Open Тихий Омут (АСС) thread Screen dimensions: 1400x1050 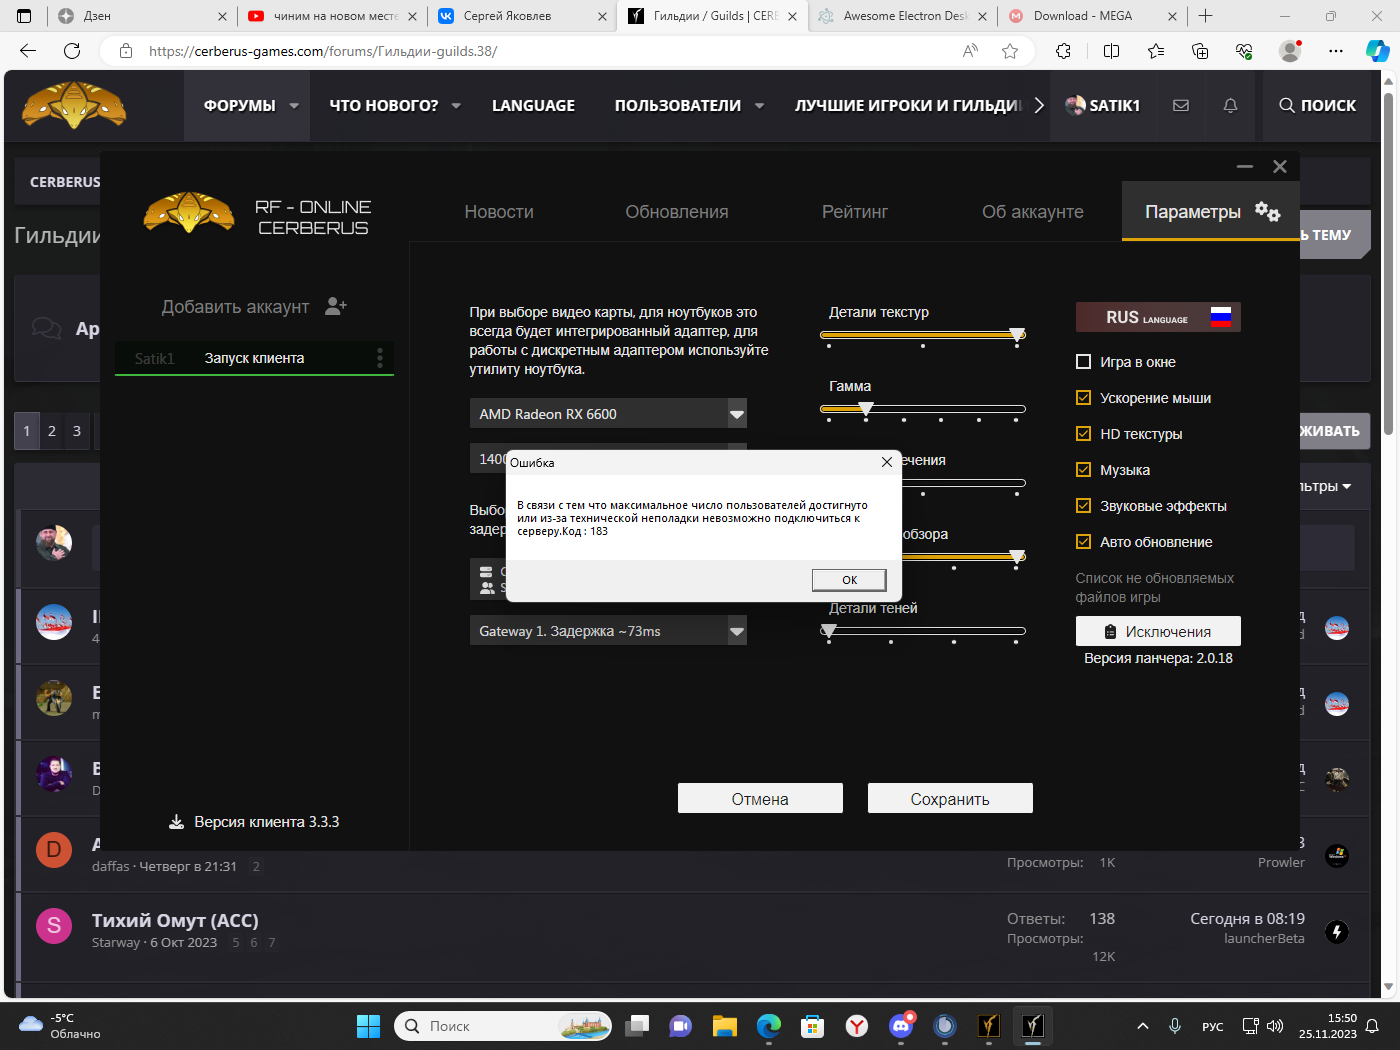[175, 920]
